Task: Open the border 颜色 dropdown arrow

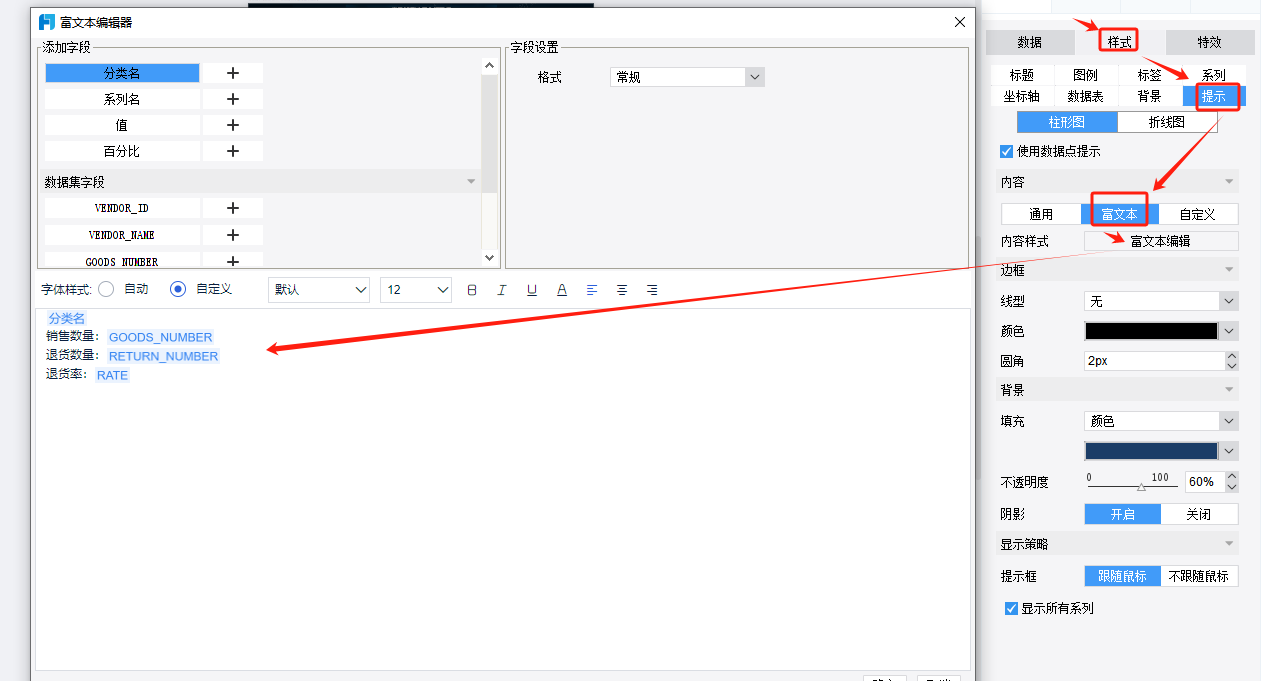Action: pos(1230,331)
